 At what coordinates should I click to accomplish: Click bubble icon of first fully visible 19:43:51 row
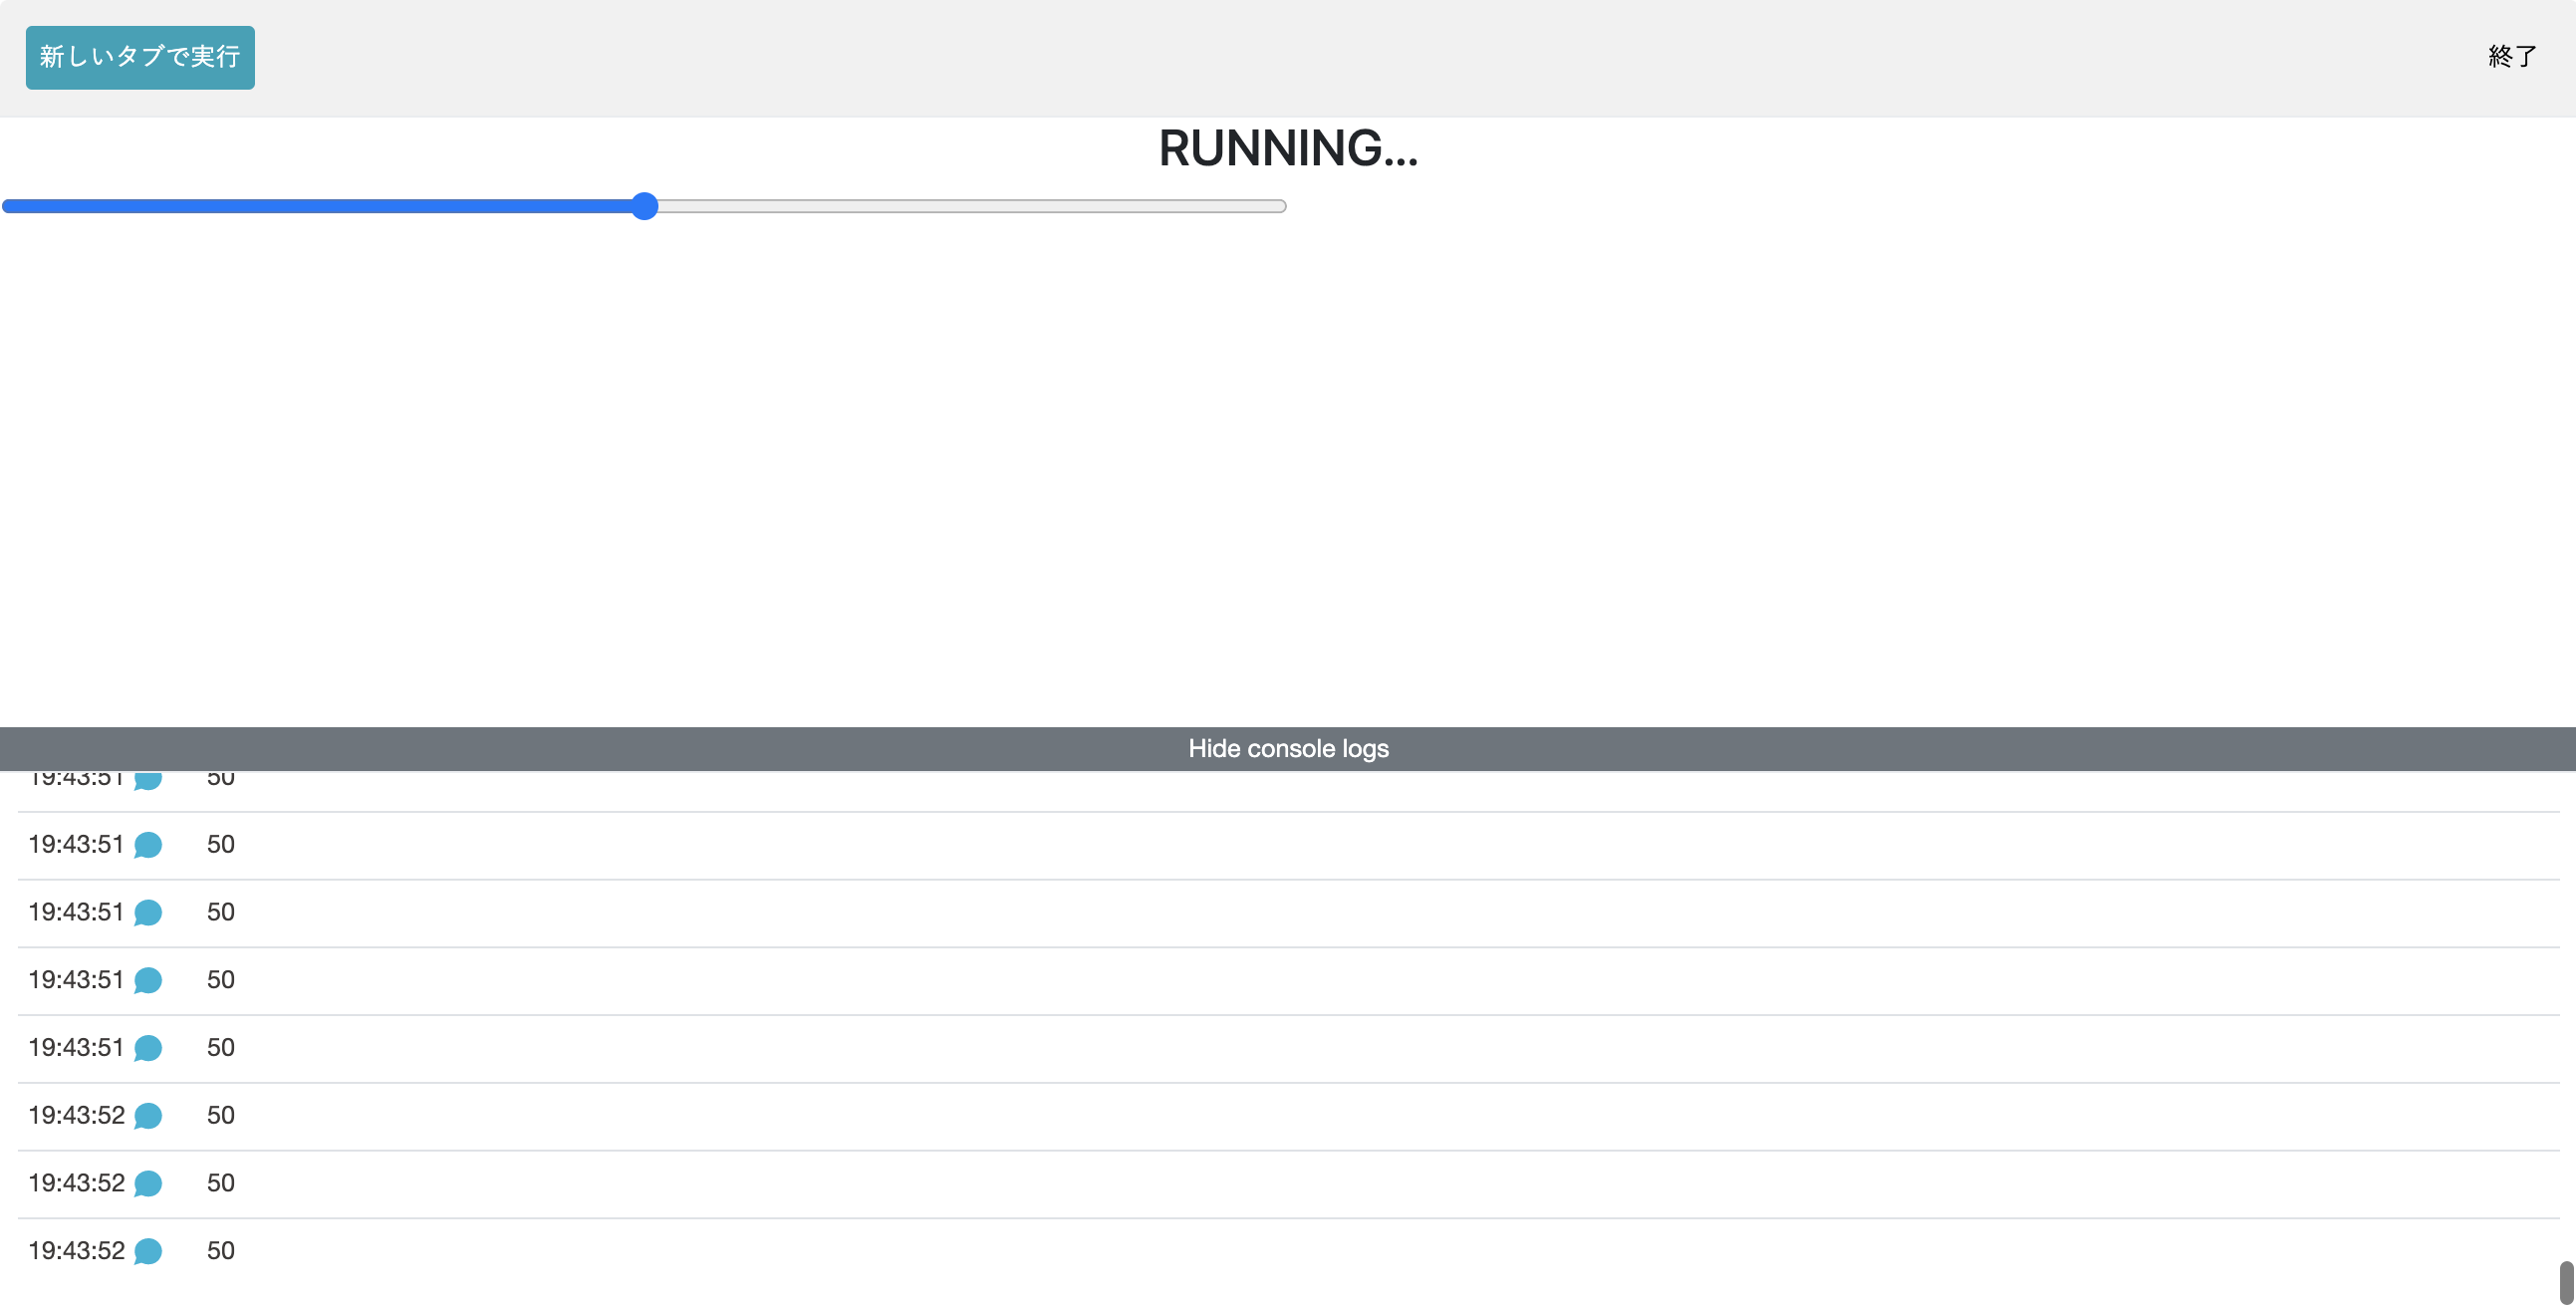148,845
